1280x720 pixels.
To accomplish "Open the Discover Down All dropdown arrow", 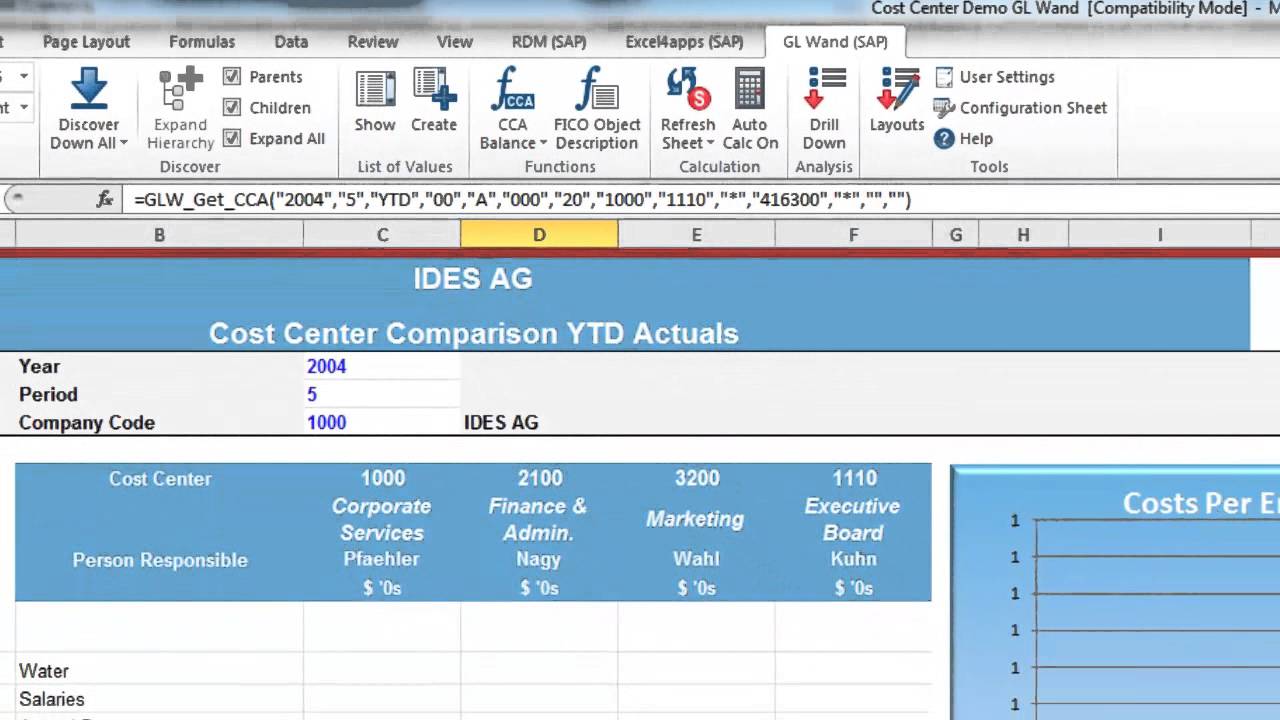I will 124,144.
